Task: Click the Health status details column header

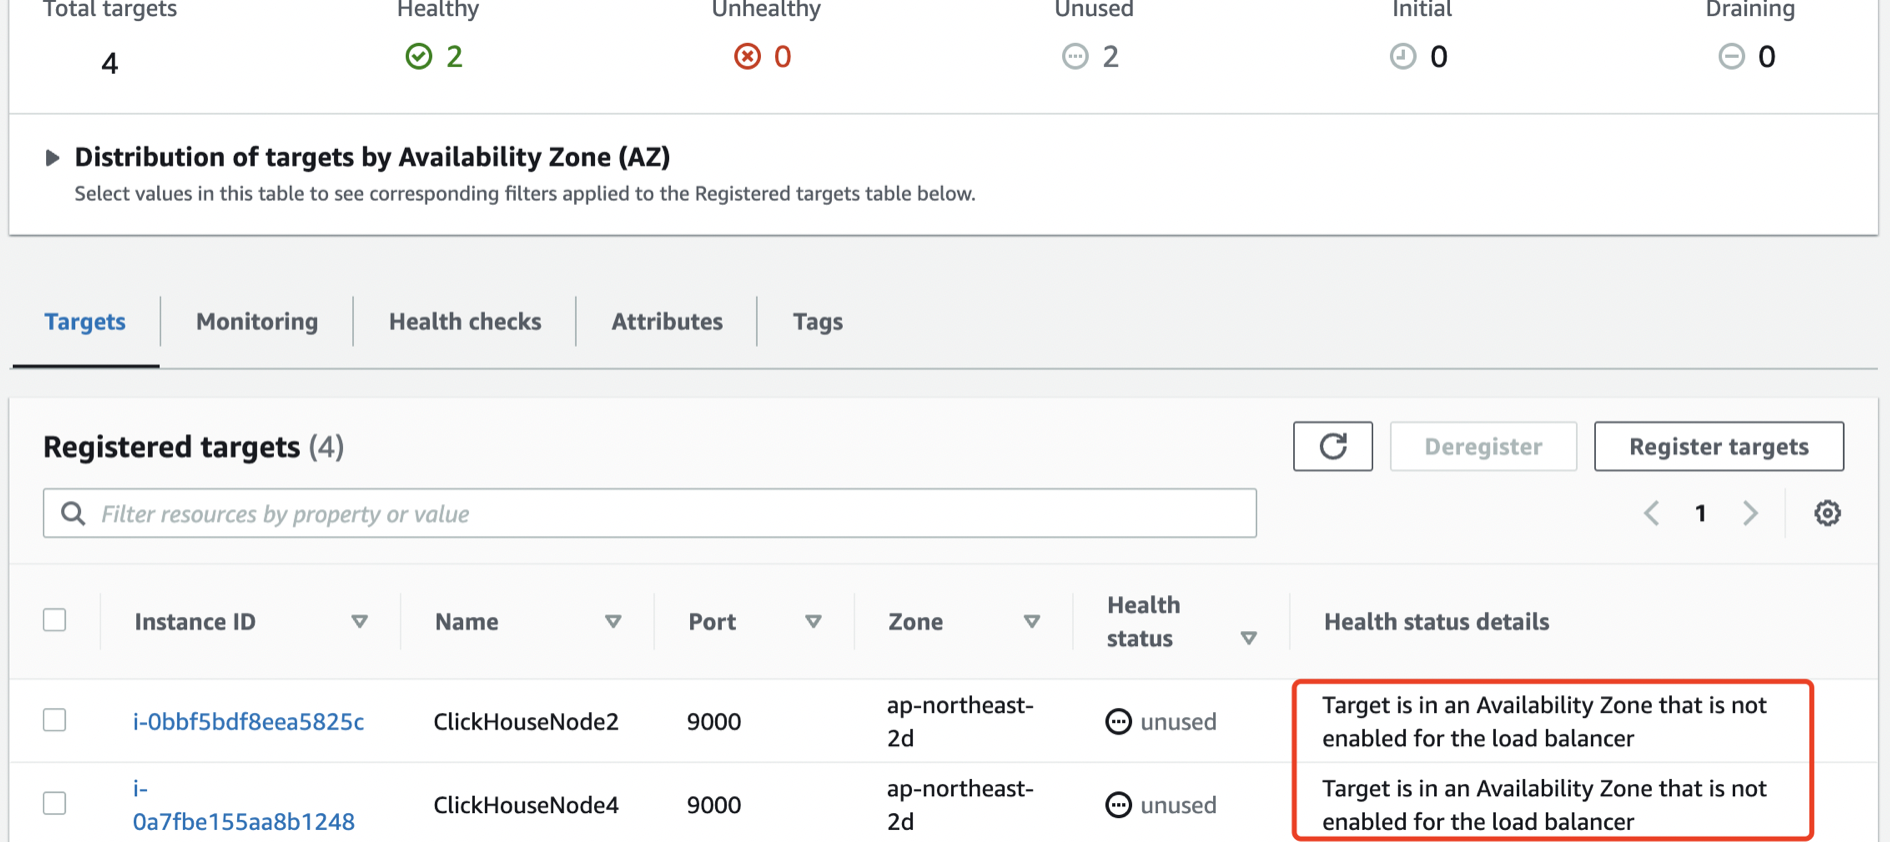Action: click(x=1436, y=622)
